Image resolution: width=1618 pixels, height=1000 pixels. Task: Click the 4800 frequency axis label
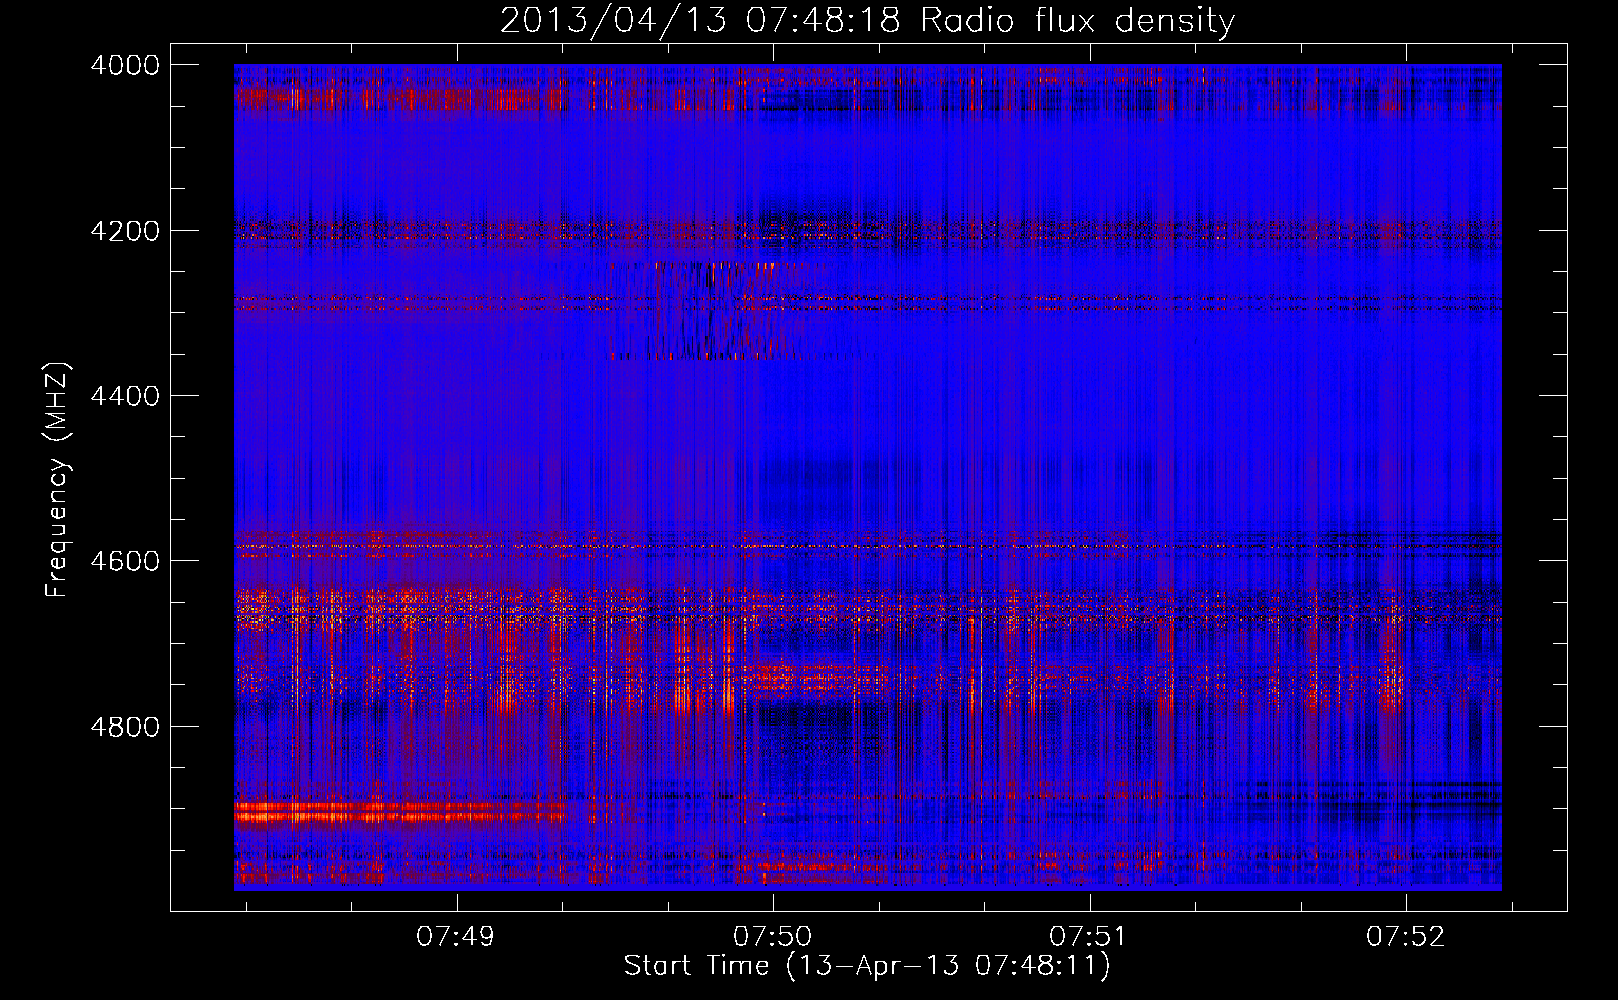point(125,727)
